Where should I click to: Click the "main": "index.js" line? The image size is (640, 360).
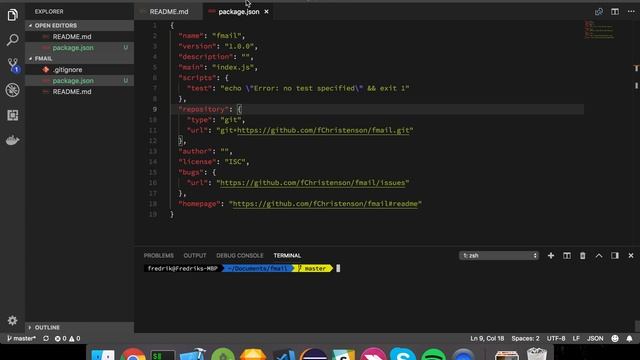[x=218, y=67]
